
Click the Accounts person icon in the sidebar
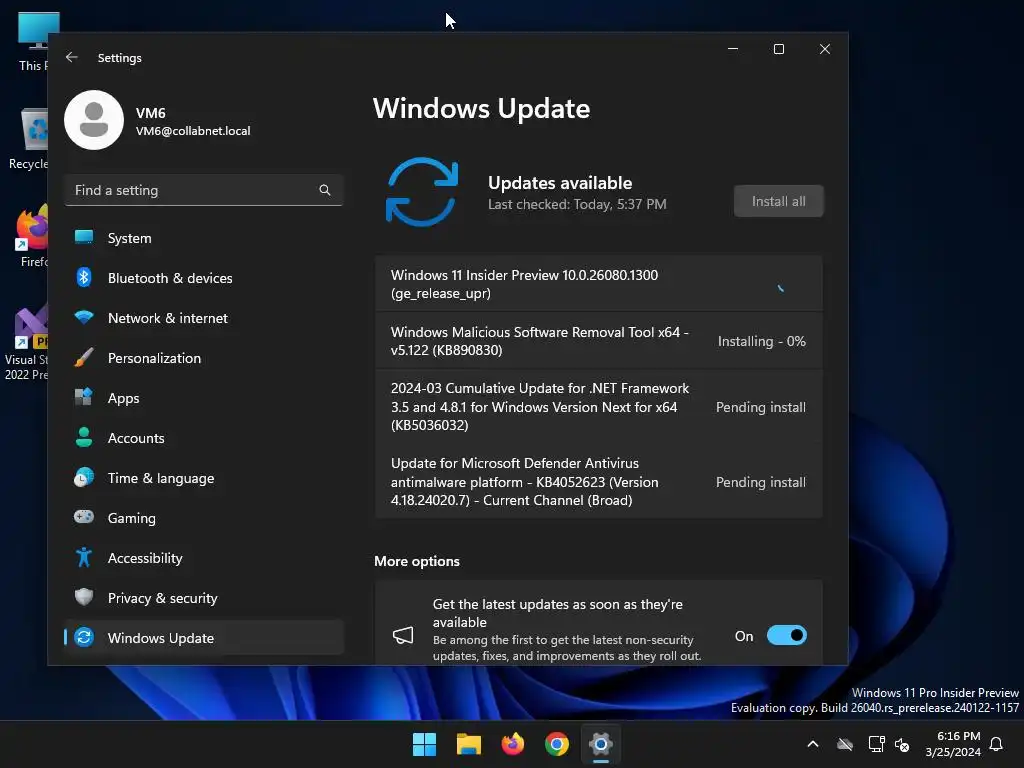click(x=84, y=438)
